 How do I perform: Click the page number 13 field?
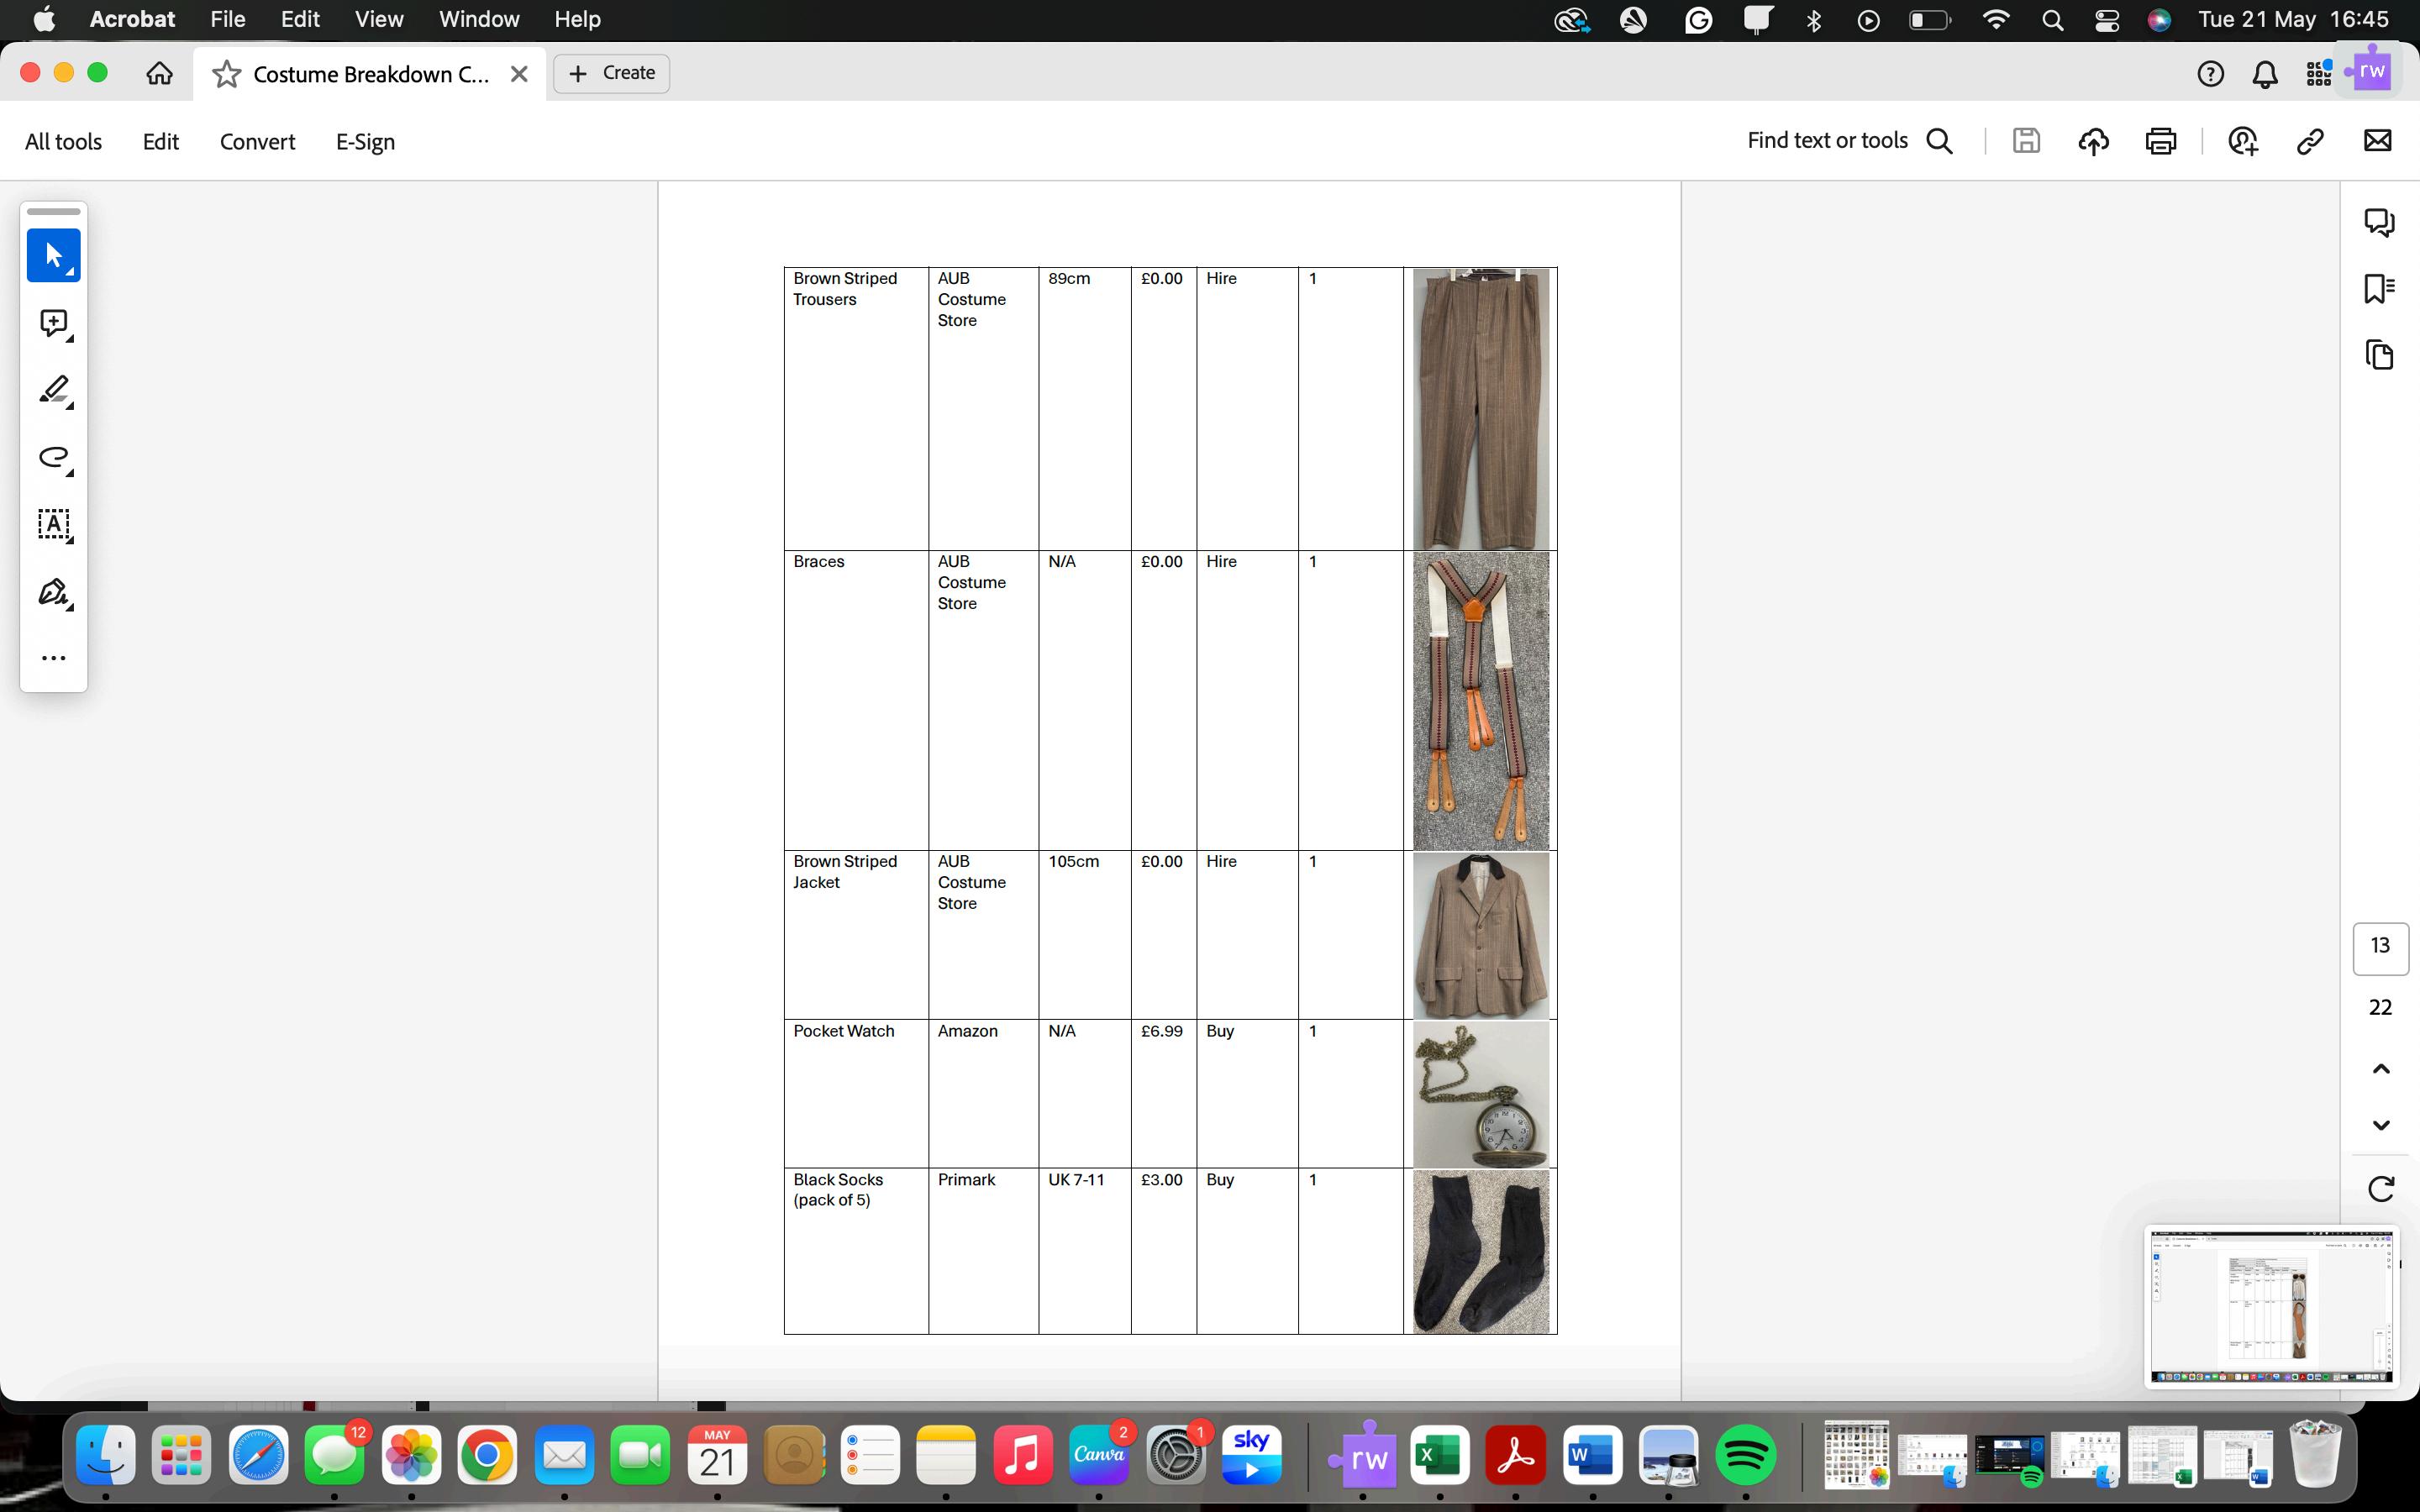[2380, 946]
